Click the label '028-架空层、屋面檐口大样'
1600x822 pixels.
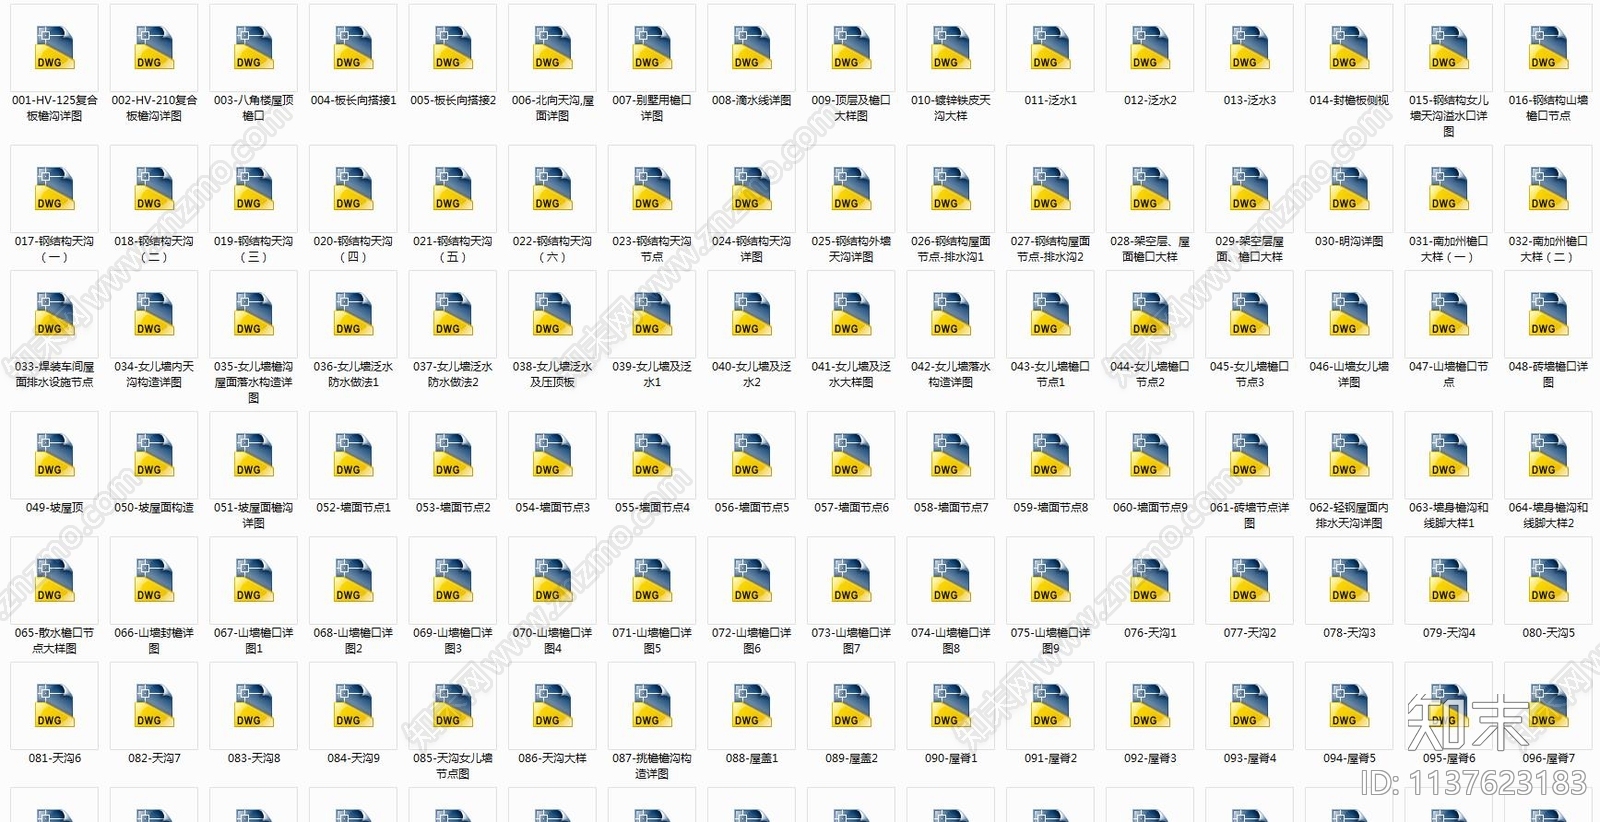1150,249
